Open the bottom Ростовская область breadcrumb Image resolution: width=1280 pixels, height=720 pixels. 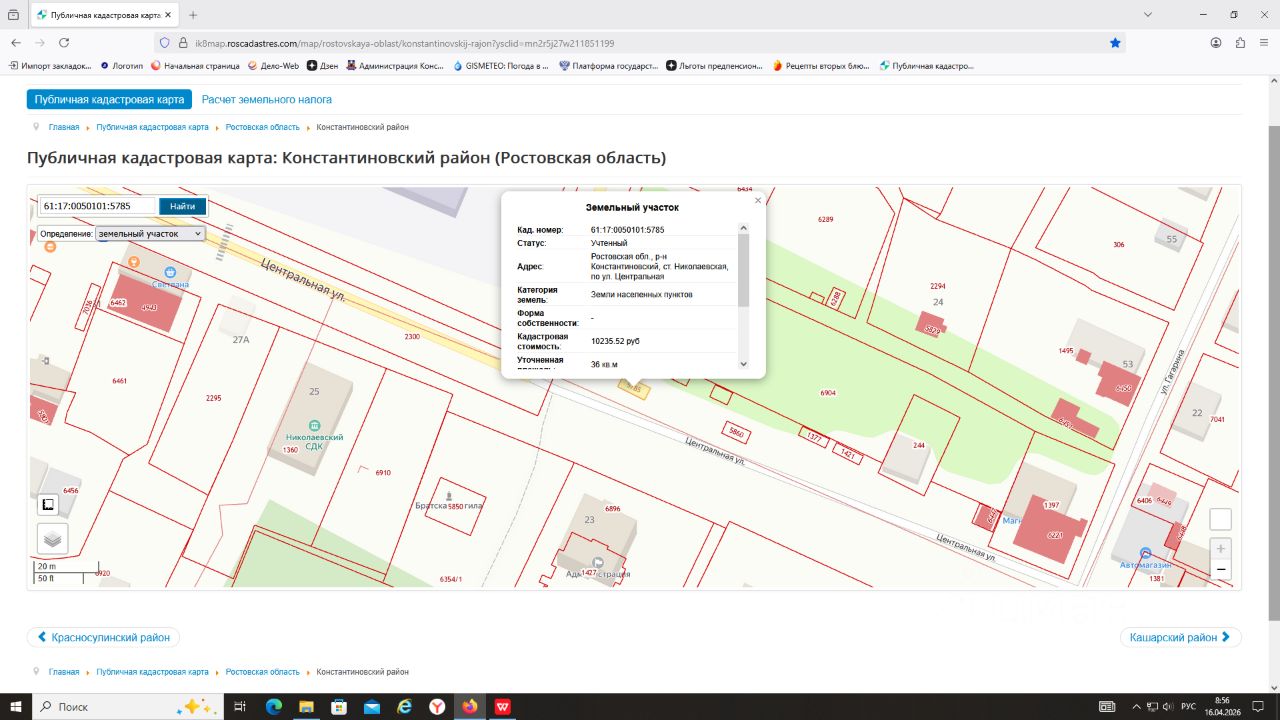pos(263,672)
